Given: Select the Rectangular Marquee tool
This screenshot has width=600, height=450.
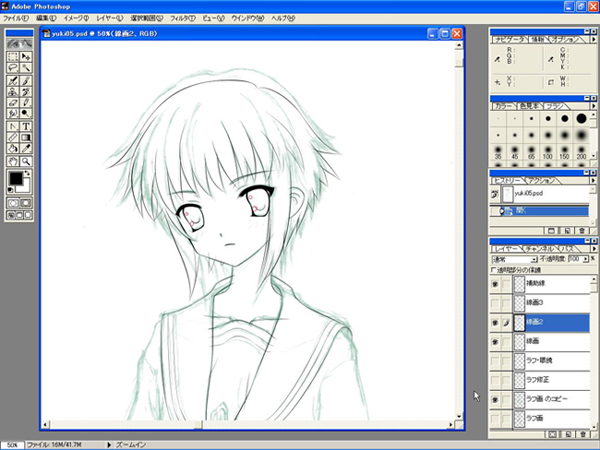Looking at the screenshot, I should point(13,57).
